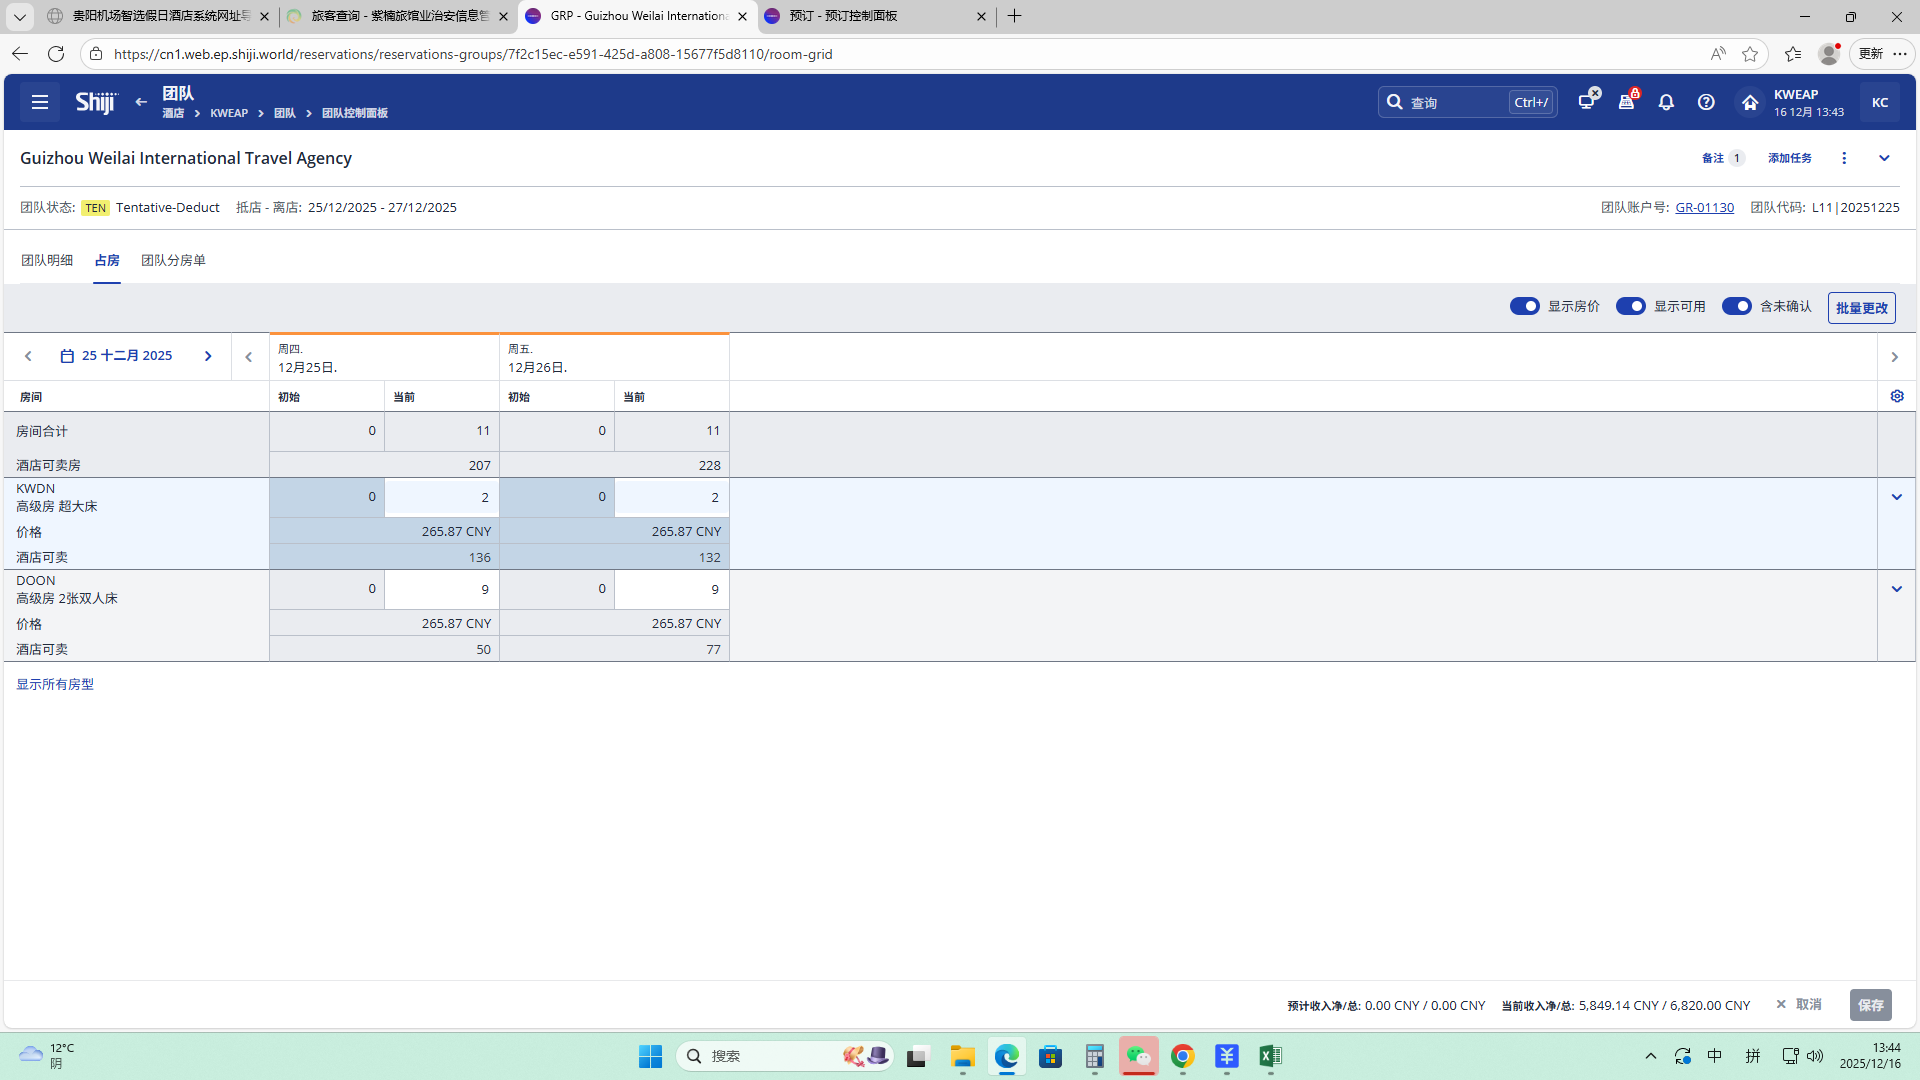Image resolution: width=1920 pixels, height=1080 pixels.
Task: Collapse the group header details chevron
Action: 1884,158
